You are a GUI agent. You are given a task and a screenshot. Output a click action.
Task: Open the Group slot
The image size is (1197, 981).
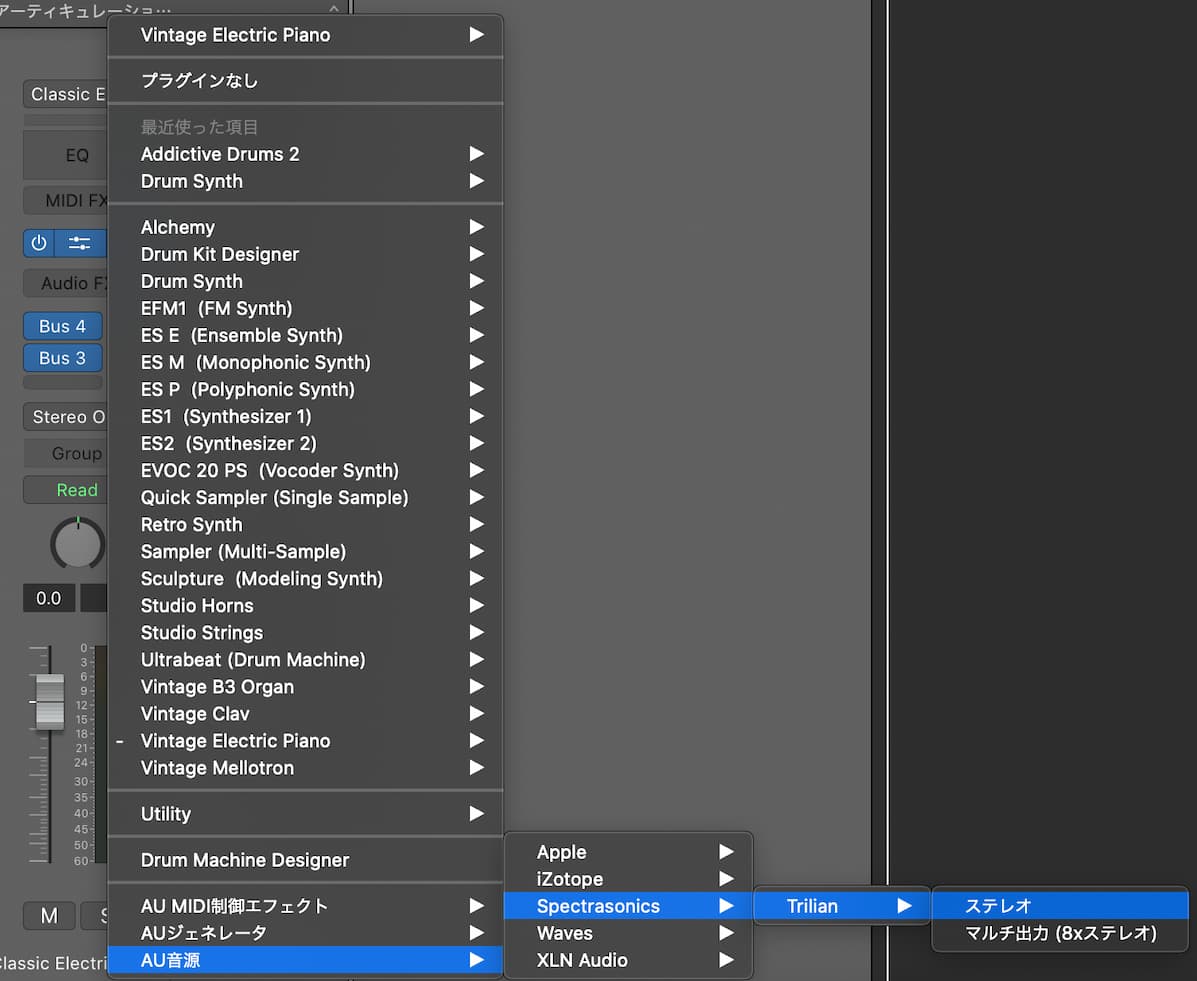pos(66,453)
